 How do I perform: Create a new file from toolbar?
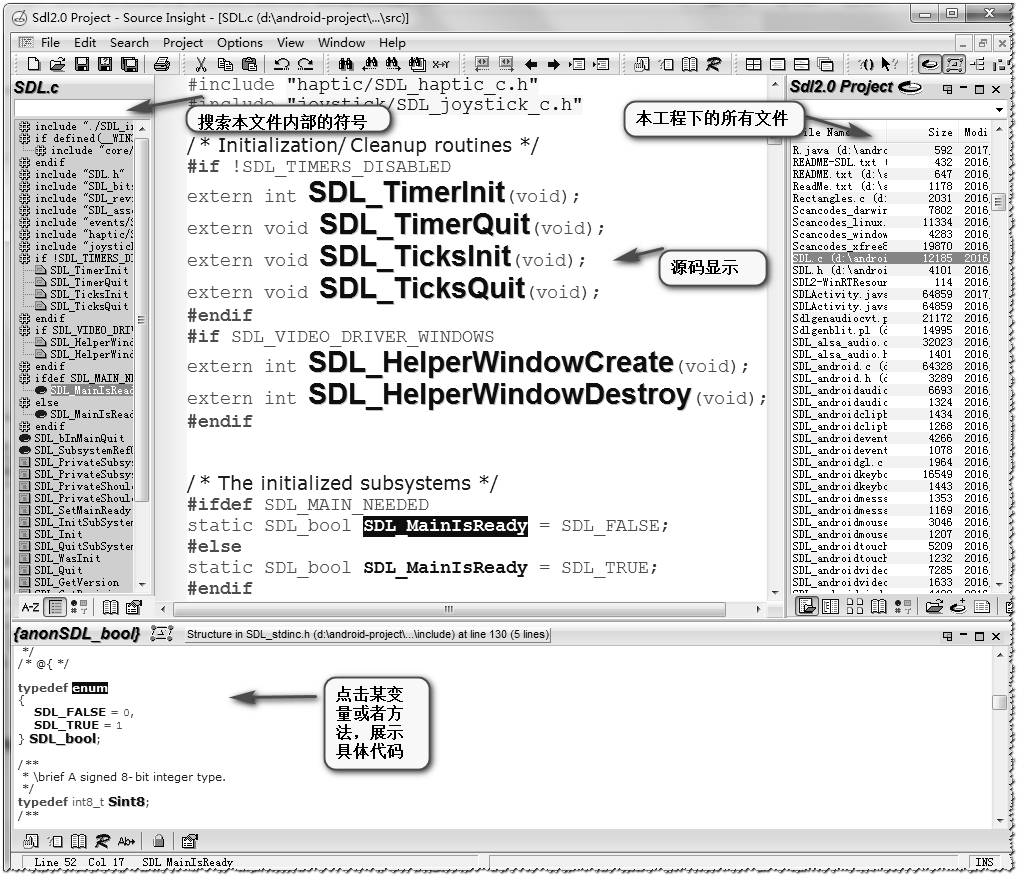33,64
